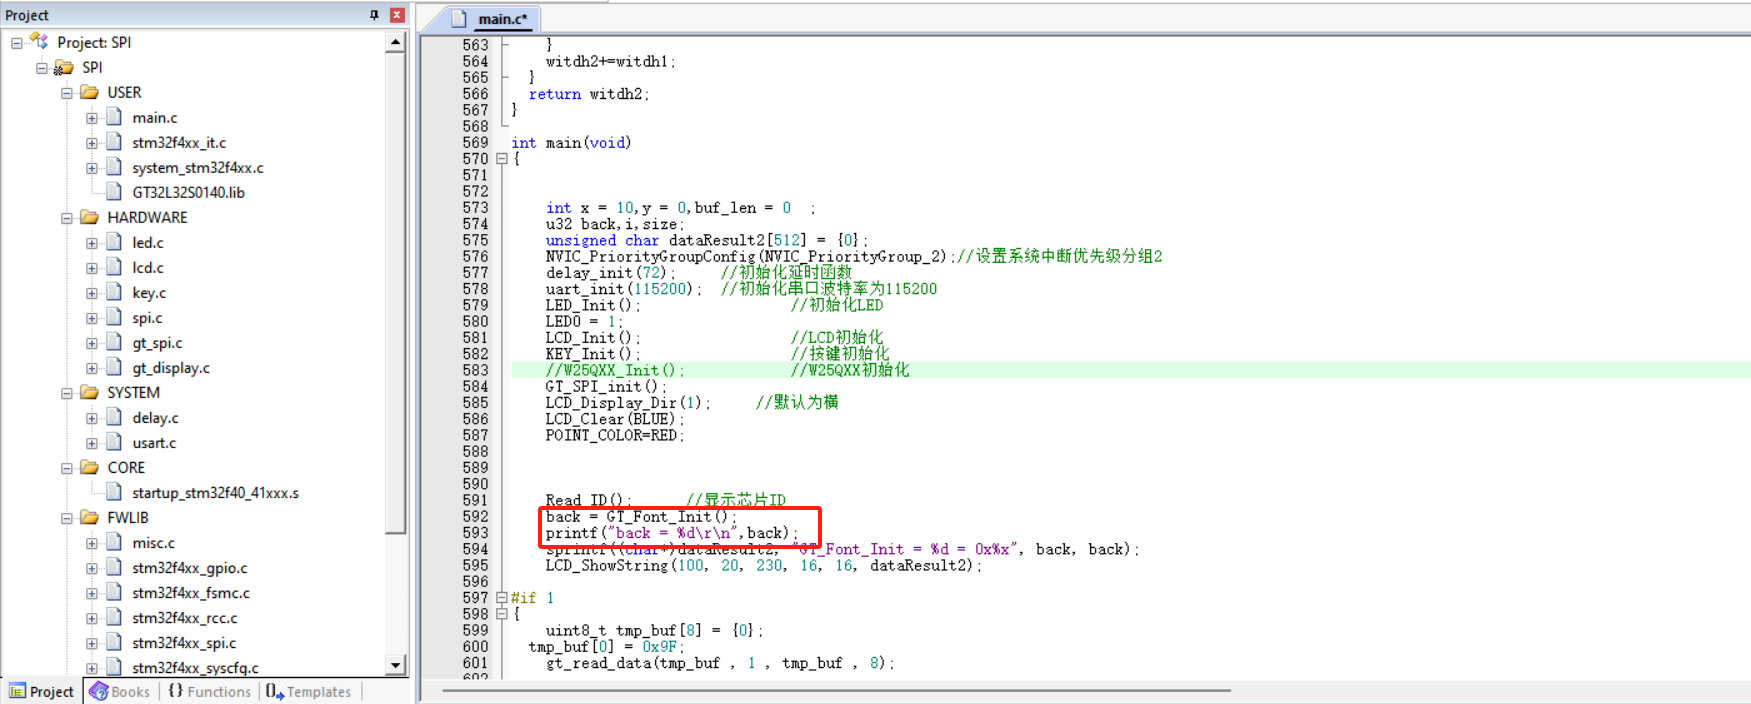Click the FWLIB folder icon

(89, 517)
